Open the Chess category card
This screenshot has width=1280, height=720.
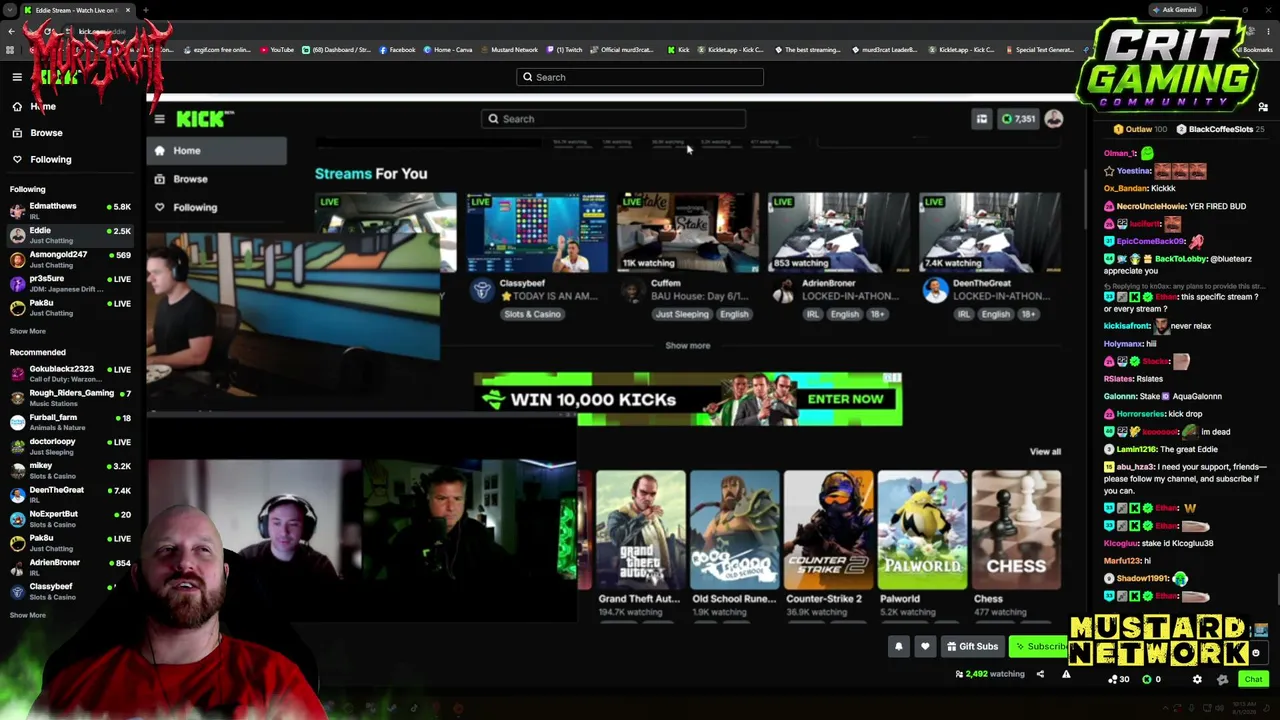tap(1016, 530)
